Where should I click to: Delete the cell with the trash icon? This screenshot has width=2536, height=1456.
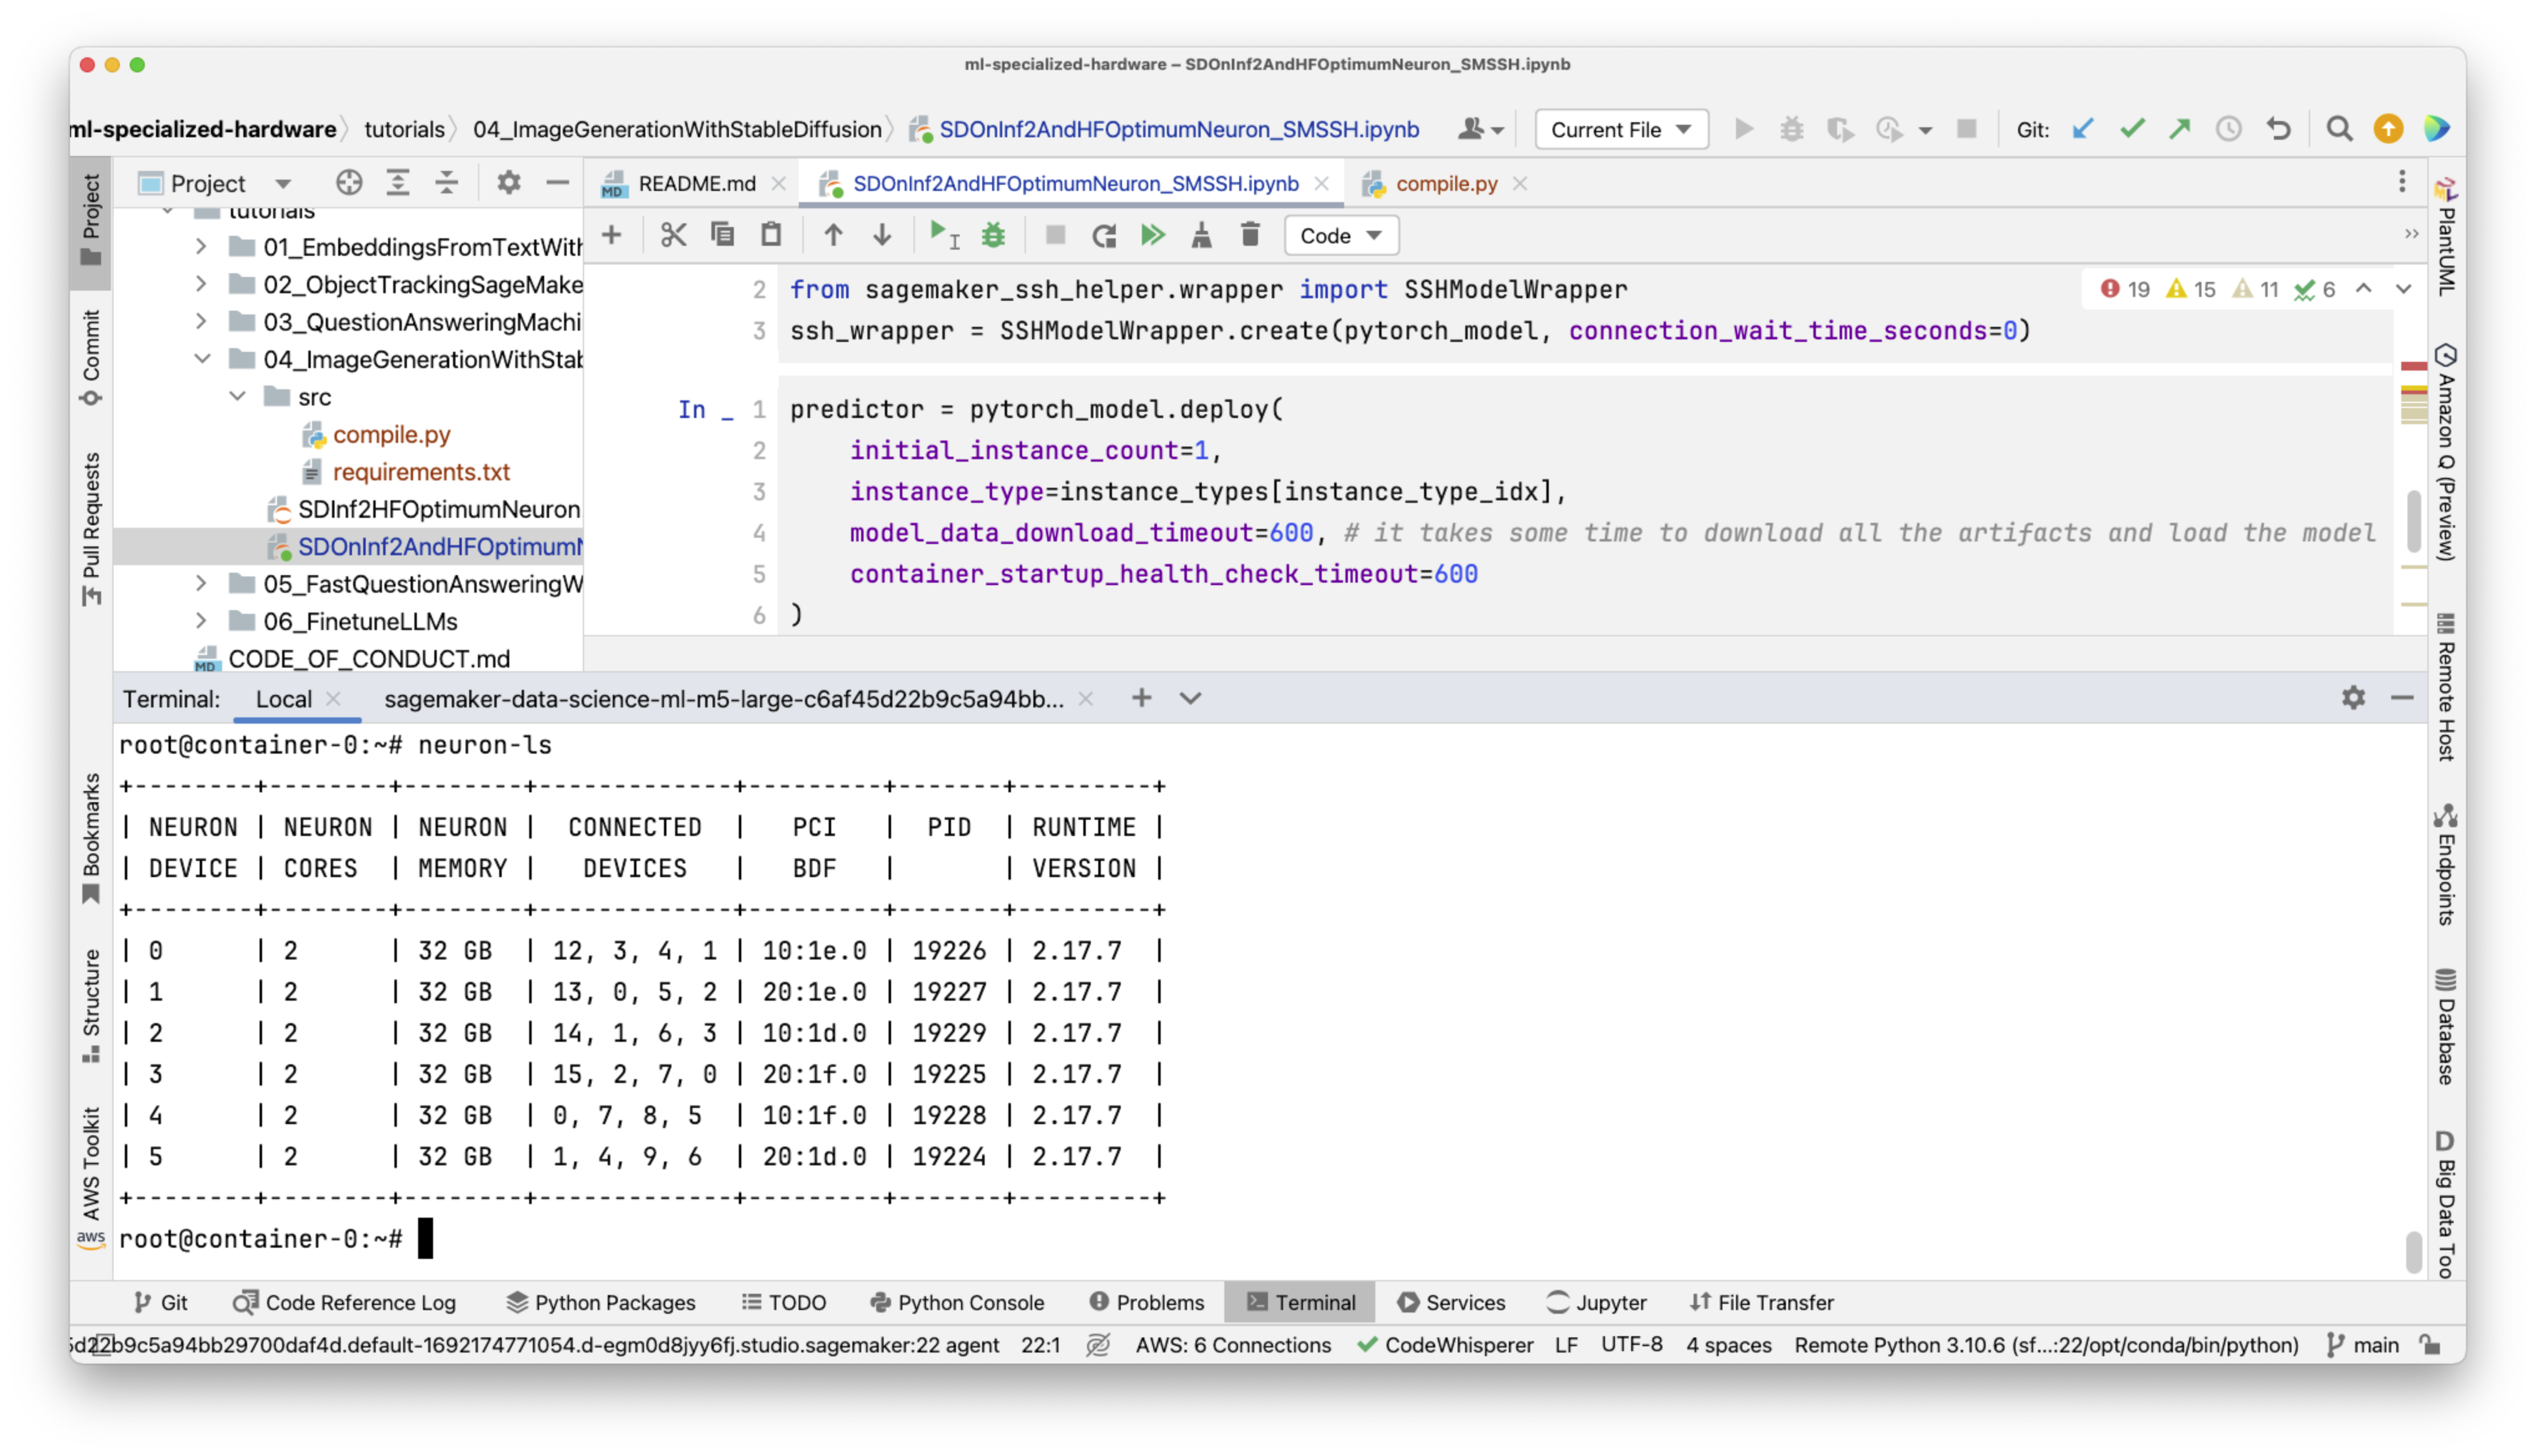click(1250, 235)
